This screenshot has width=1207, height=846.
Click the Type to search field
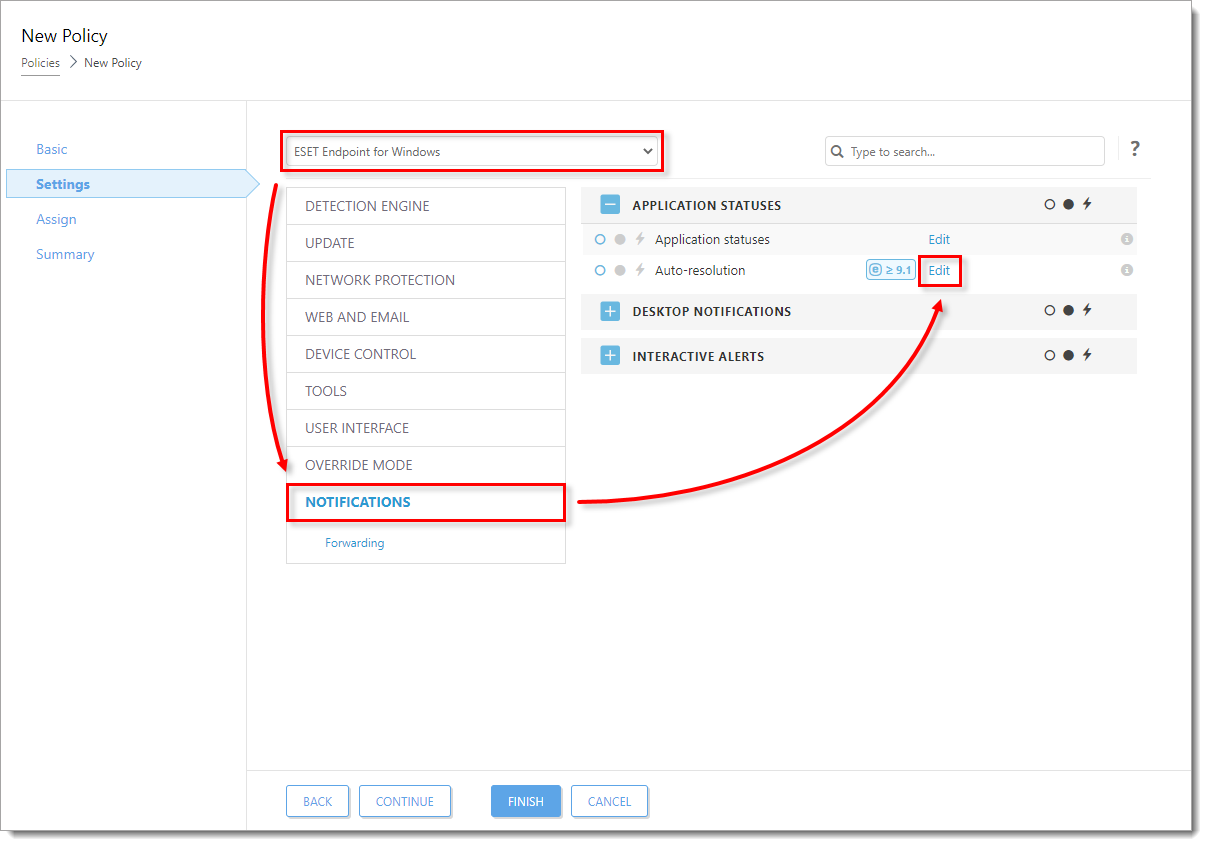965,152
